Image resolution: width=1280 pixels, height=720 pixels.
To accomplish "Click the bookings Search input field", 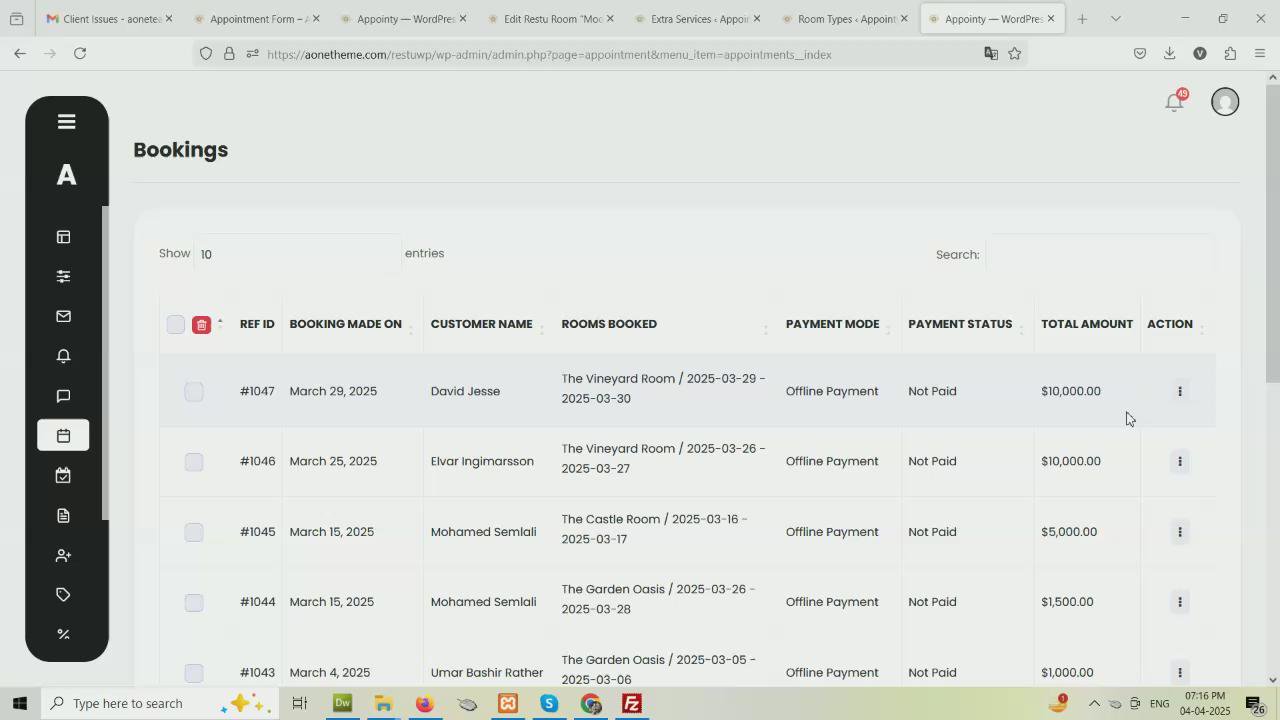I will coord(1100,254).
